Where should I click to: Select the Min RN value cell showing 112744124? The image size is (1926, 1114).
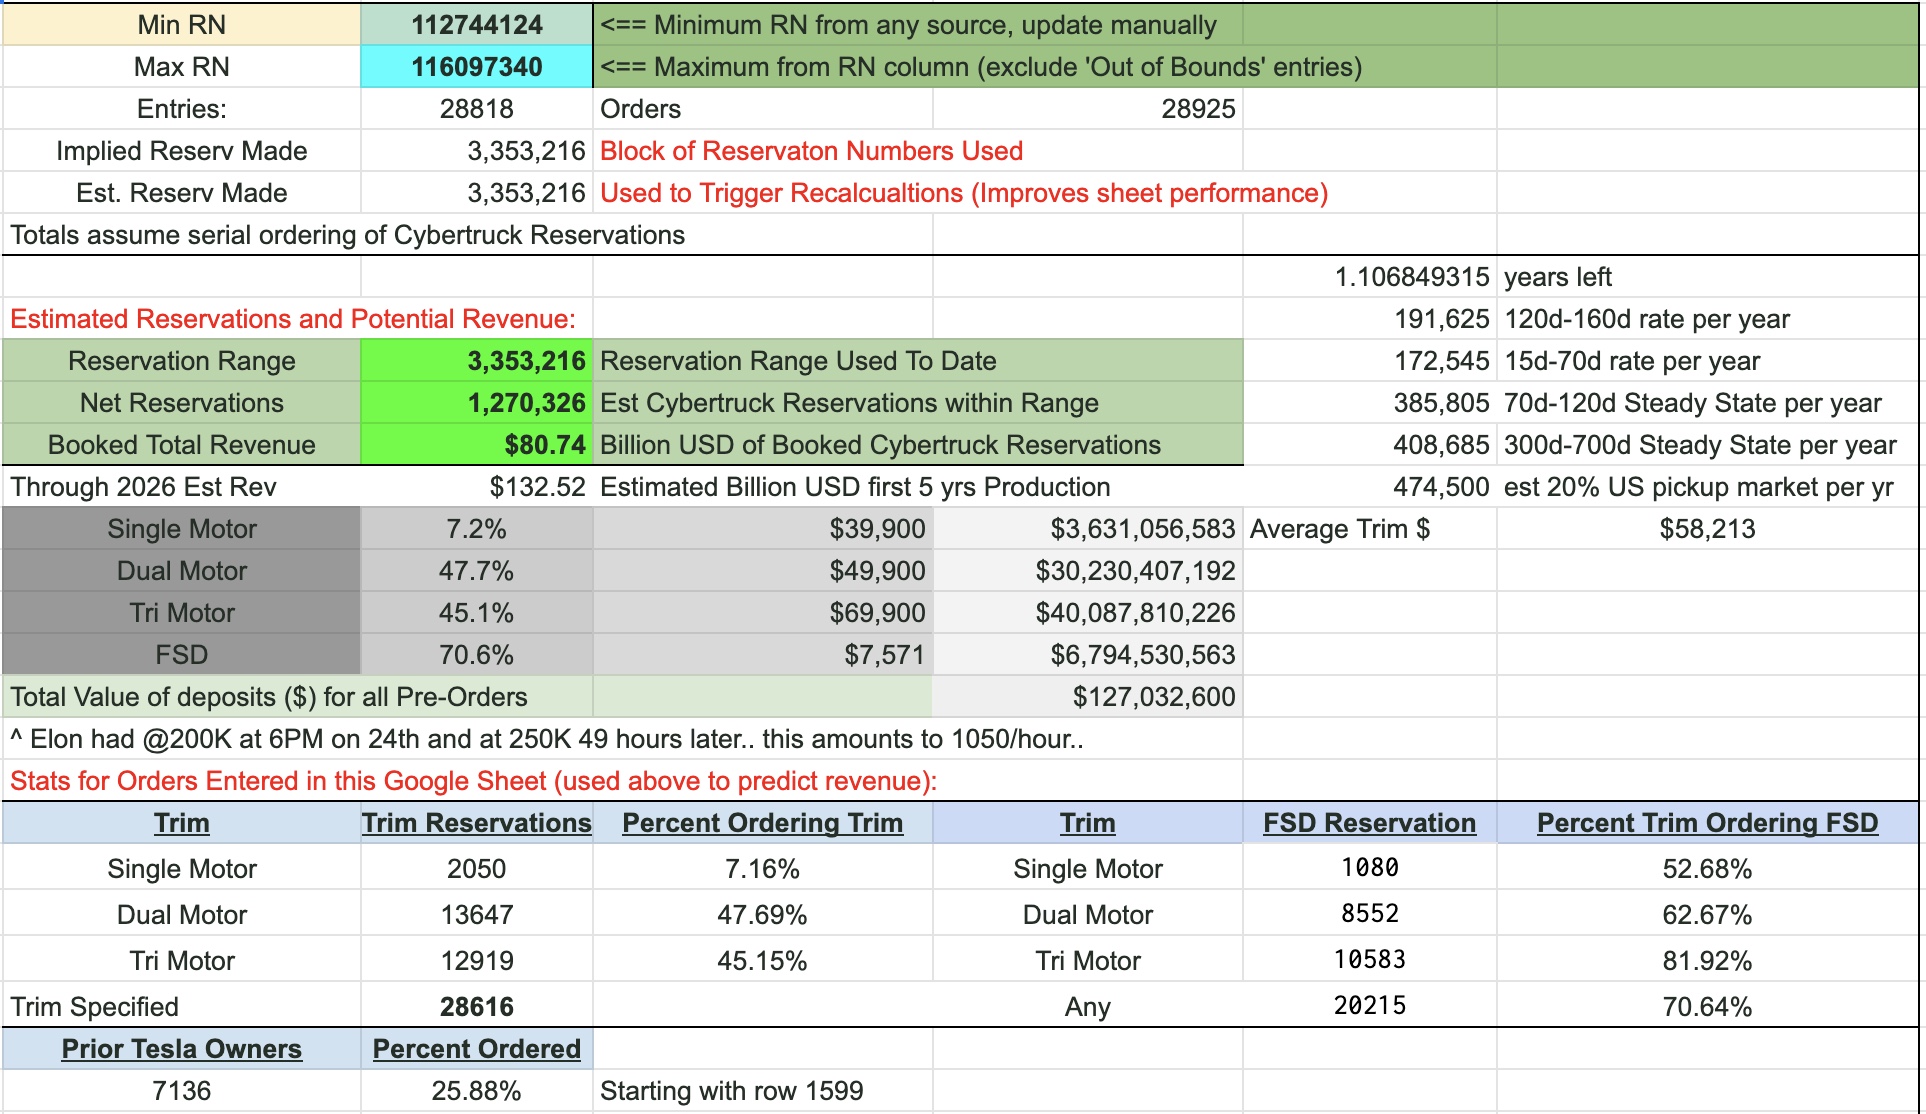click(x=475, y=25)
